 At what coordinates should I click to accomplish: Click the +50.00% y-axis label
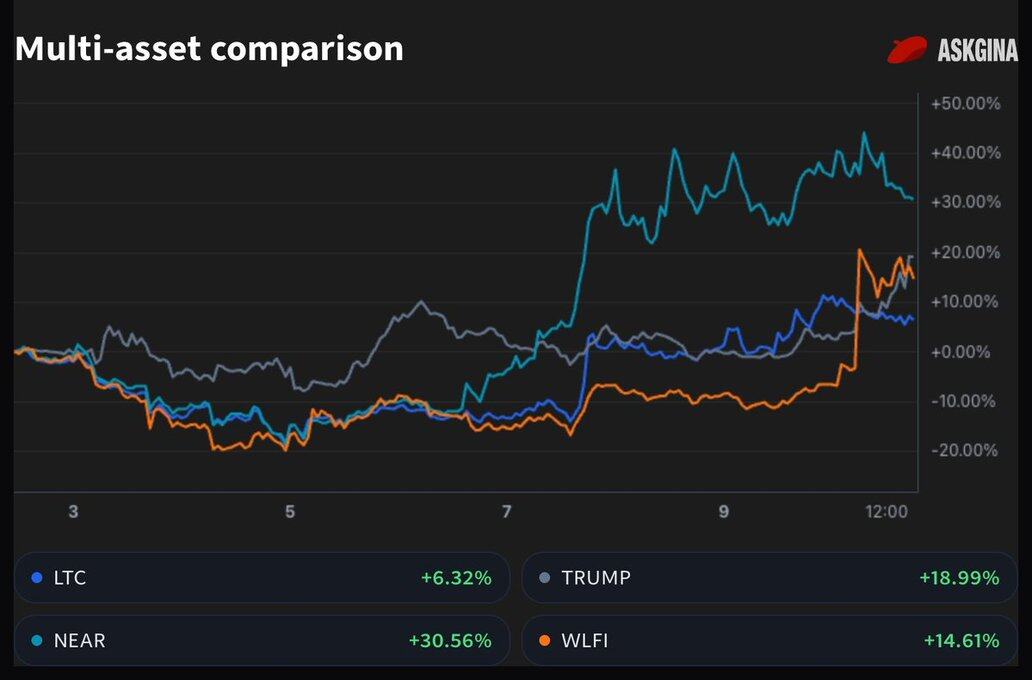point(965,104)
